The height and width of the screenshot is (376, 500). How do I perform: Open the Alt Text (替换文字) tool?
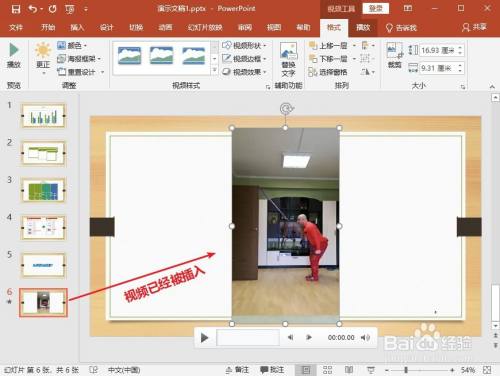[x=288, y=59]
